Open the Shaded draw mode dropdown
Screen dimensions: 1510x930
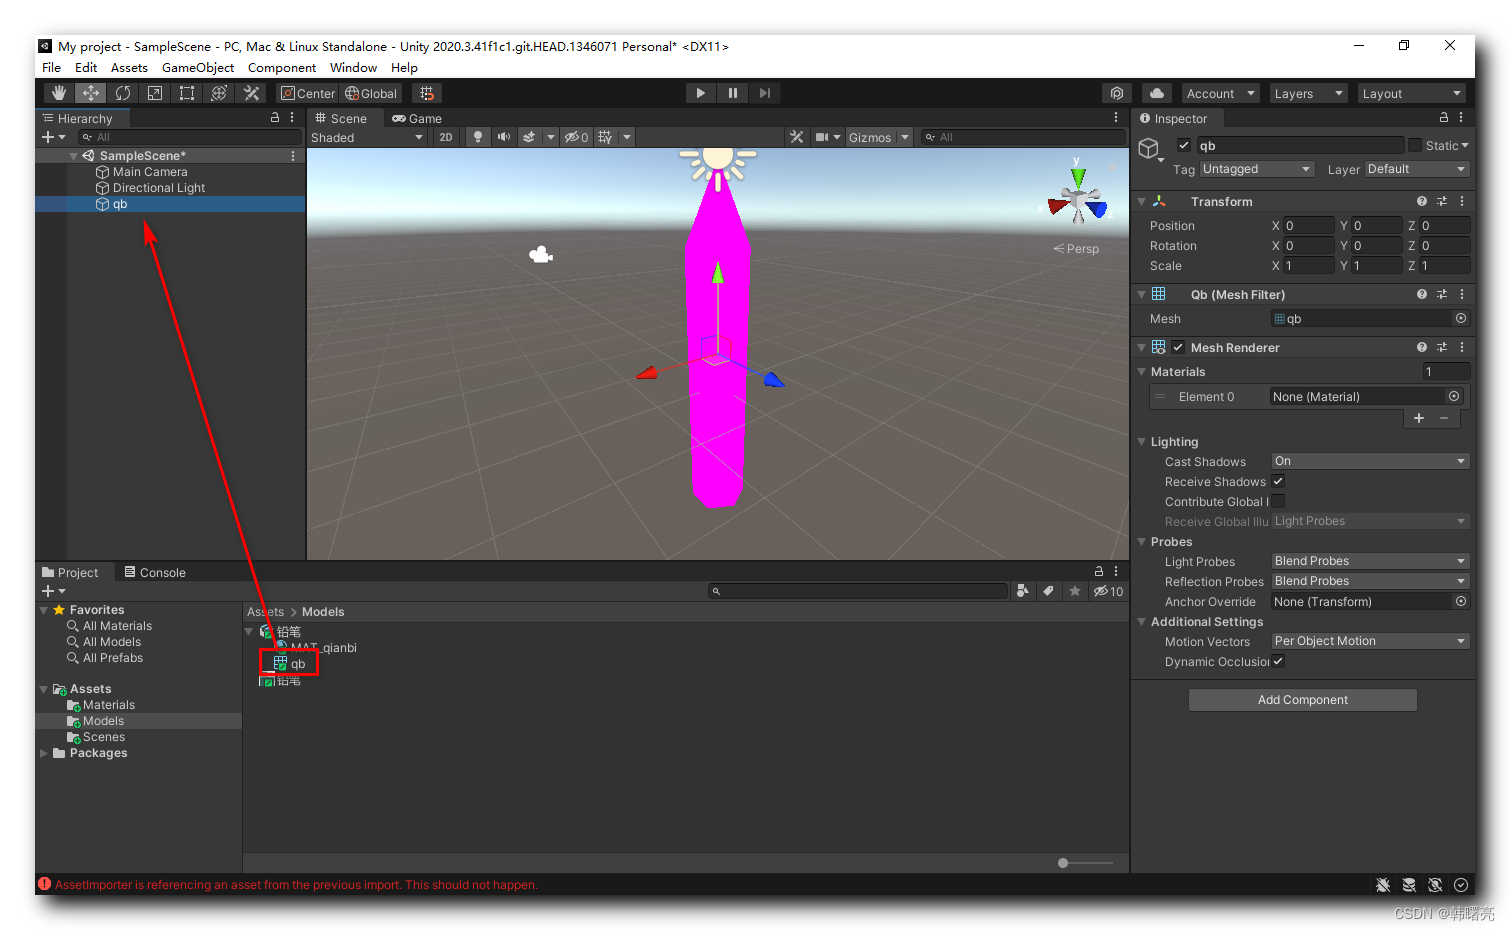(x=367, y=137)
